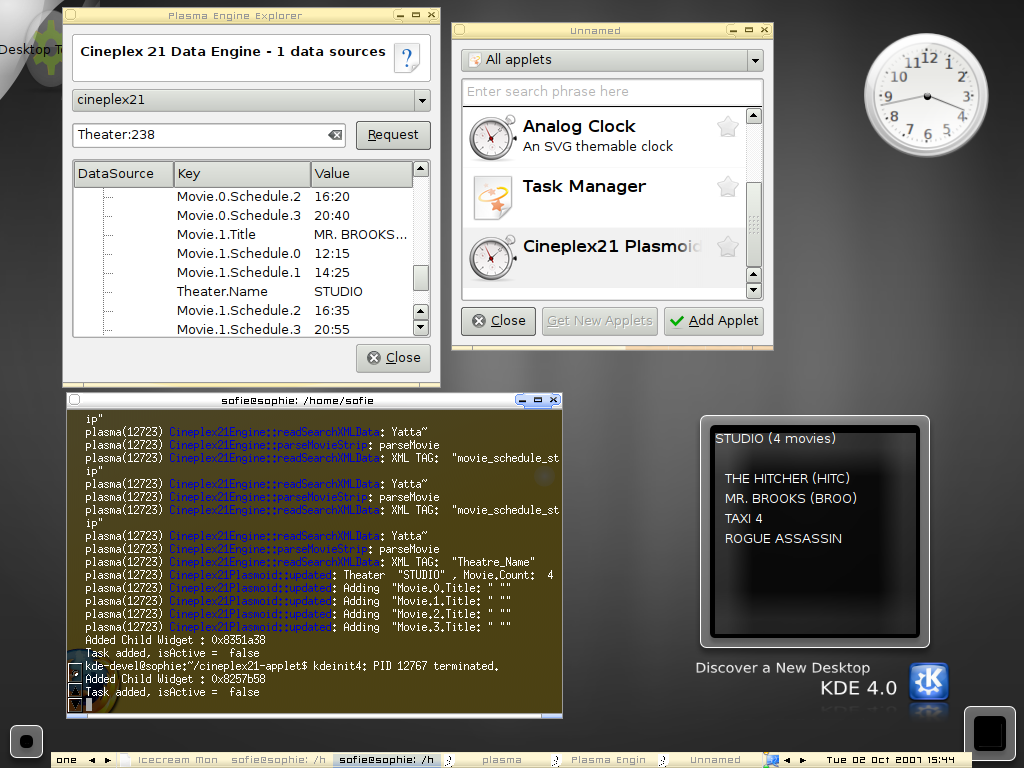Click previous desktop arrow next to 'one'
The image size is (1024, 768).
tap(92, 760)
